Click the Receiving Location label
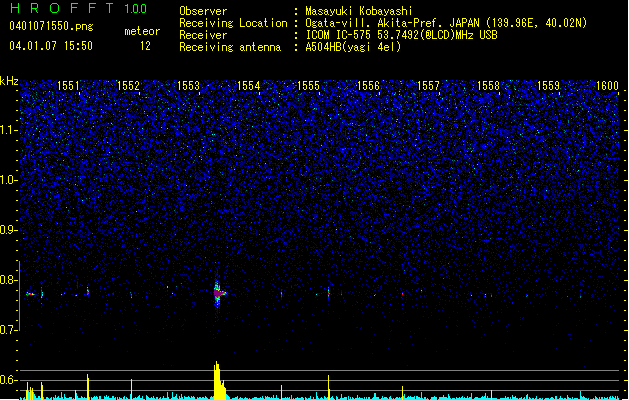The height and width of the screenshot is (400, 629). [x=233, y=23]
